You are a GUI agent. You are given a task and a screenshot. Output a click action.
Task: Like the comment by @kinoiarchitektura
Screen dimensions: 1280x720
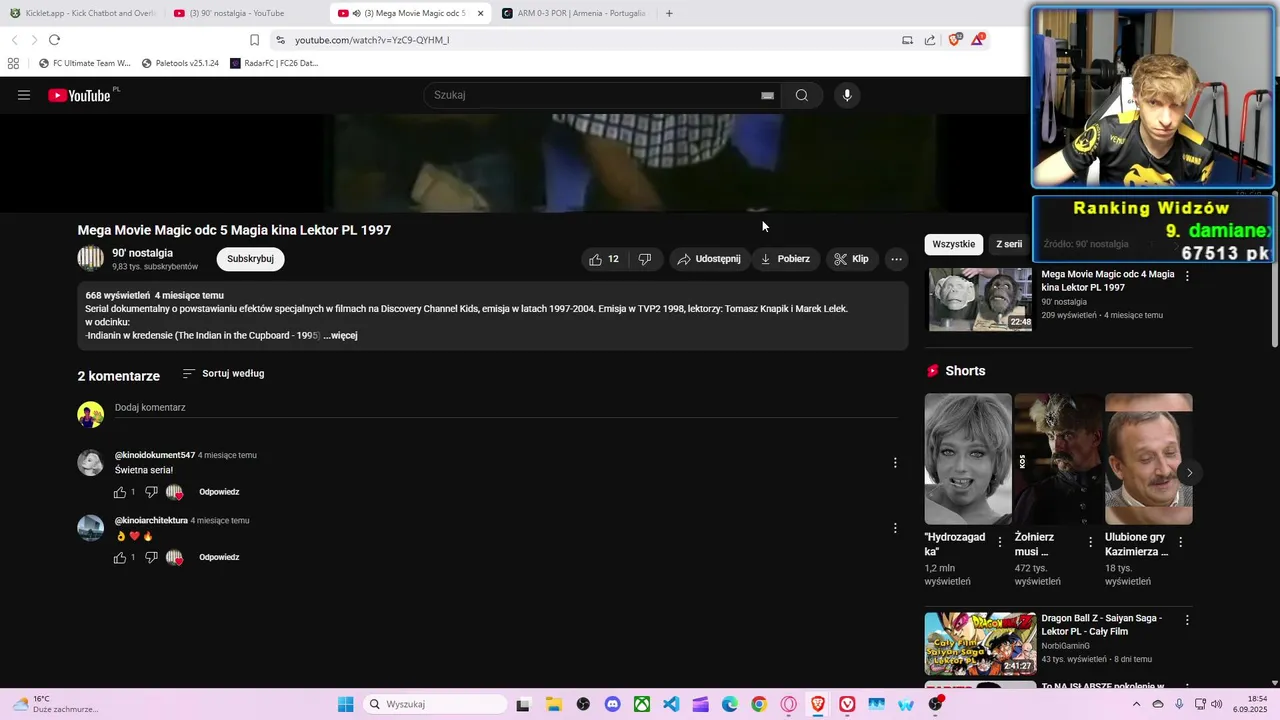(120, 557)
